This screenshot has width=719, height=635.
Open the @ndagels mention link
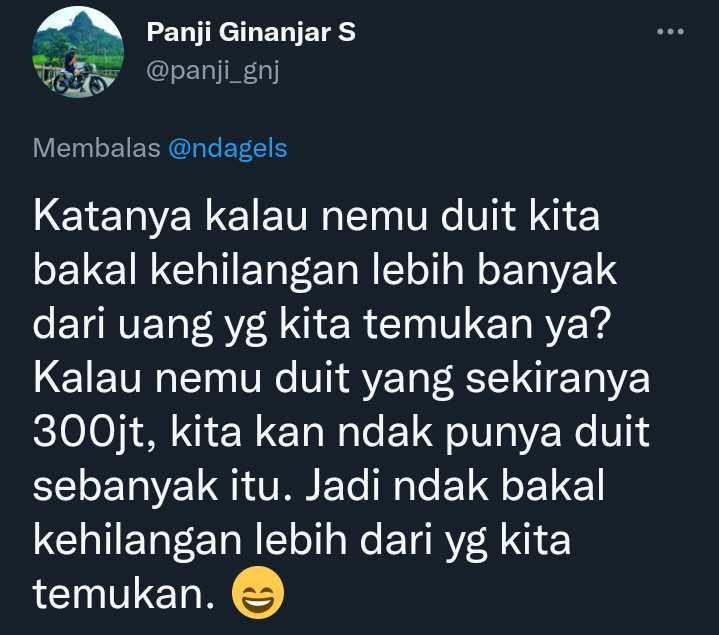click(x=228, y=149)
